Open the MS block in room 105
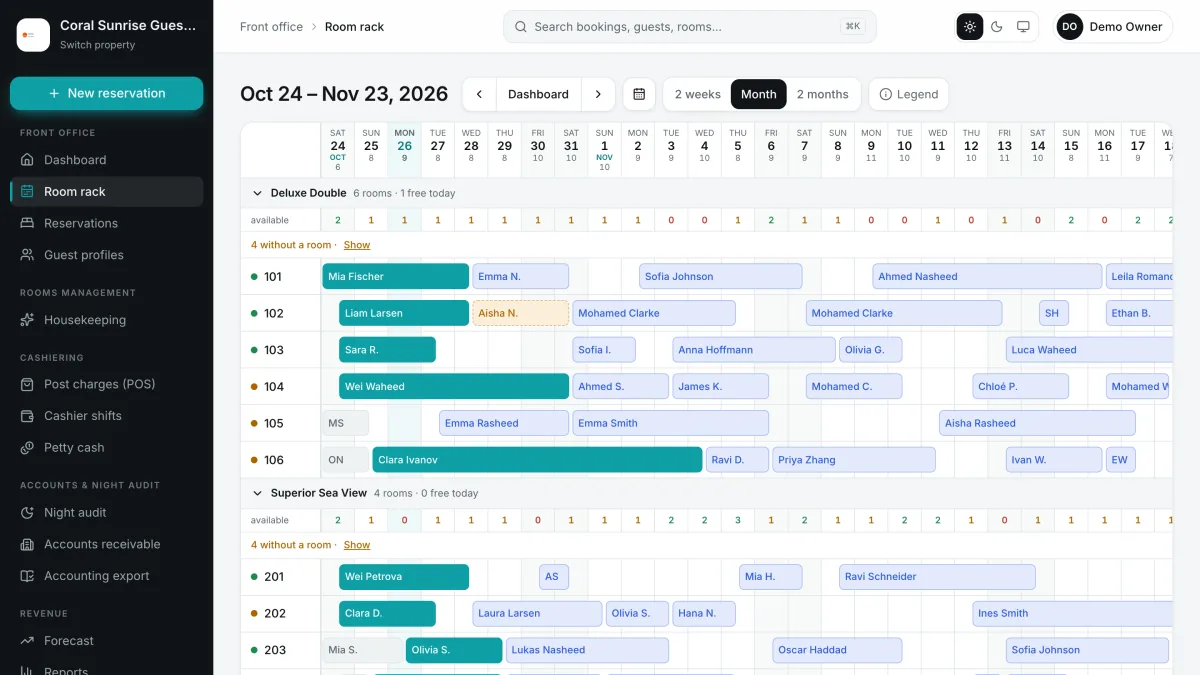 pyautogui.click(x=346, y=423)
